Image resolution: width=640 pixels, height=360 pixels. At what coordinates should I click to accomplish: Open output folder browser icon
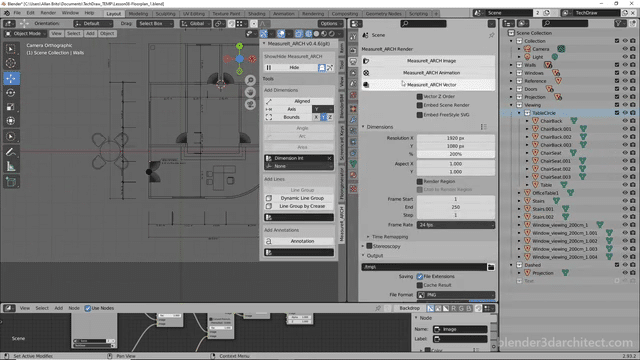(x=491, y=267)
